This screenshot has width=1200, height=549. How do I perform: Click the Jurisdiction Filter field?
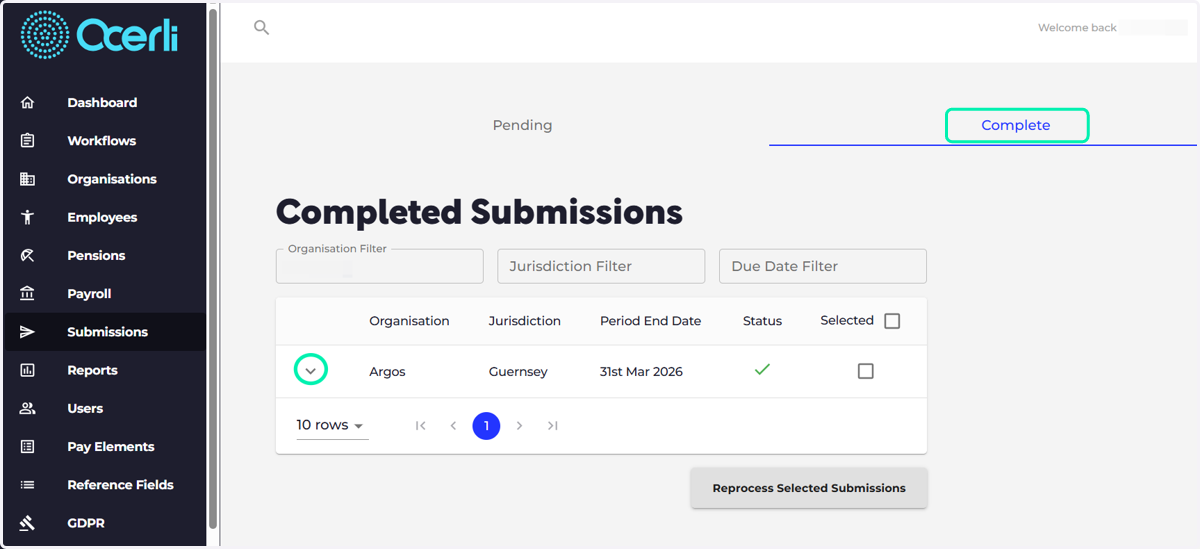point(601,266)
